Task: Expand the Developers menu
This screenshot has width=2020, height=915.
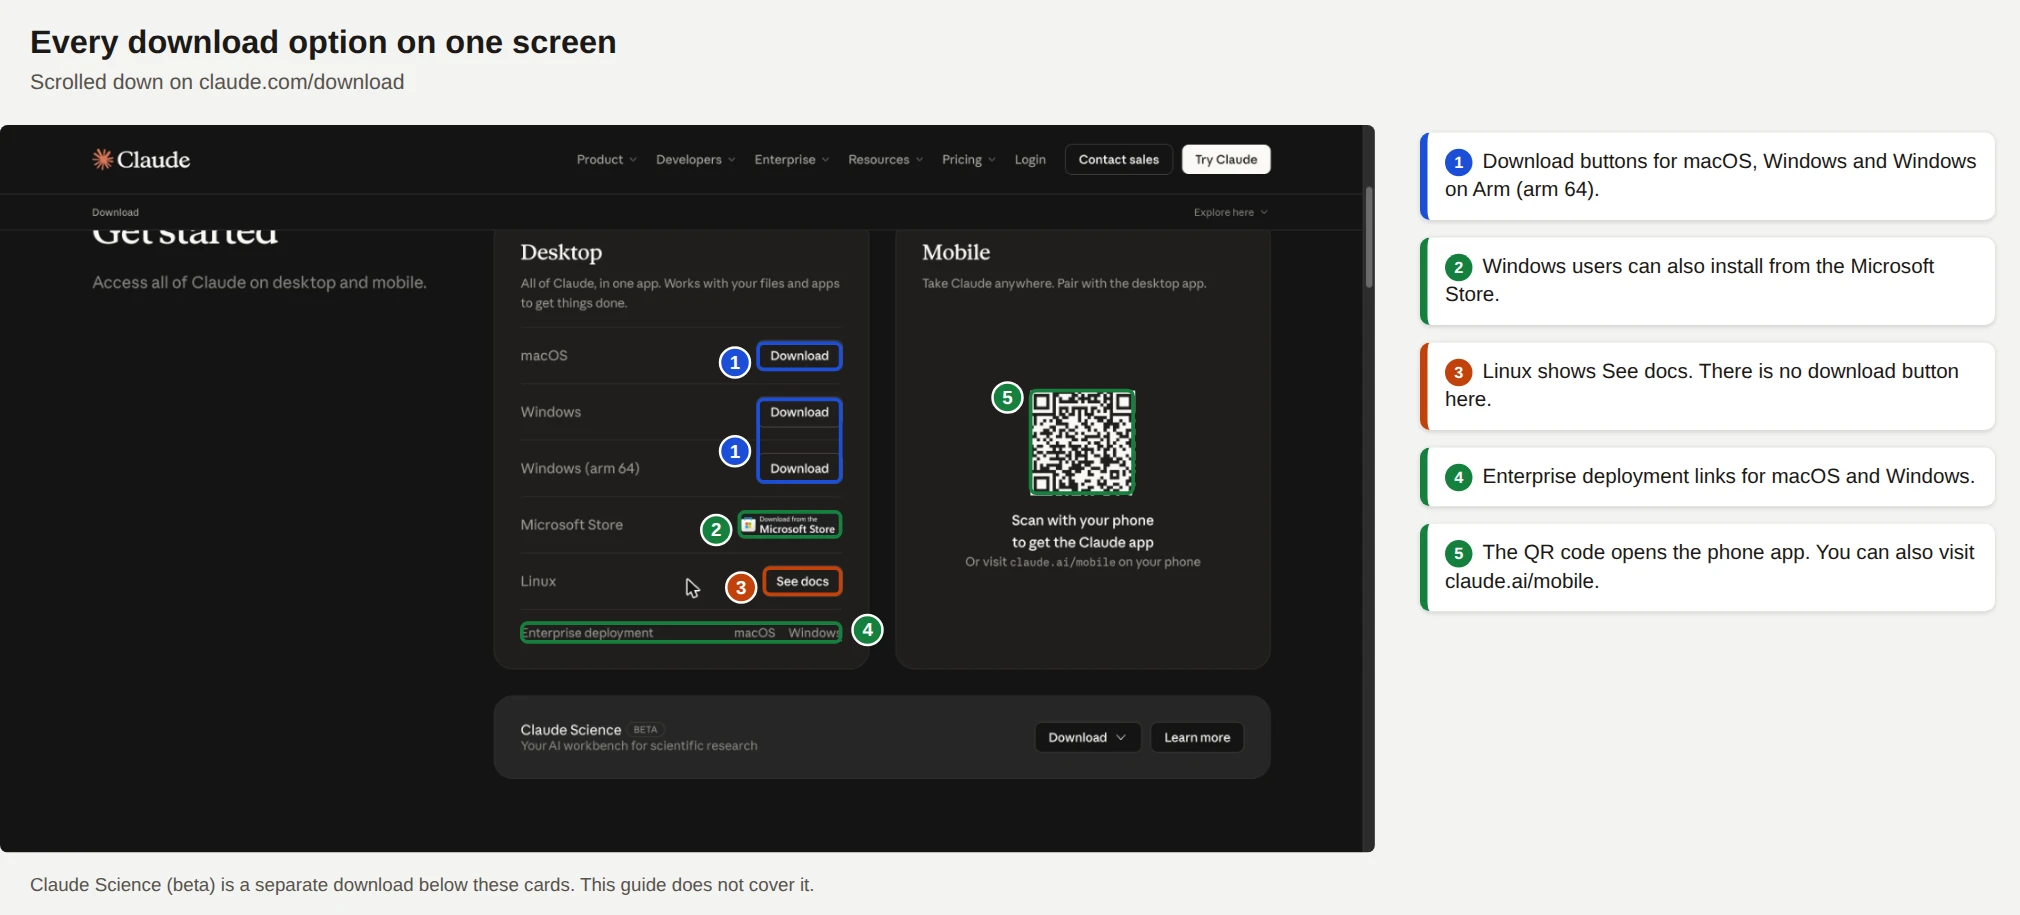Action: tap(695, 160)
